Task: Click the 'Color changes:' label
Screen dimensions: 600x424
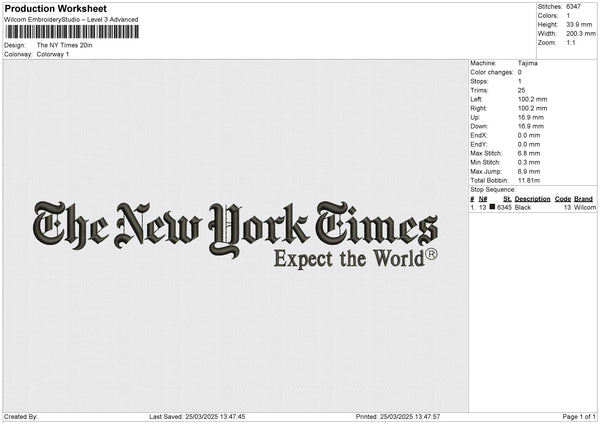Action: (x=492, y=72)
